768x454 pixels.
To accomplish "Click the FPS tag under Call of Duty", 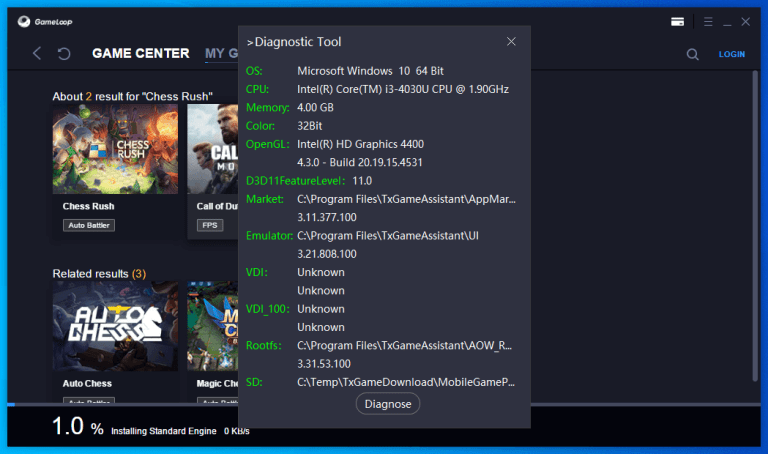I will tap(210, 225).
